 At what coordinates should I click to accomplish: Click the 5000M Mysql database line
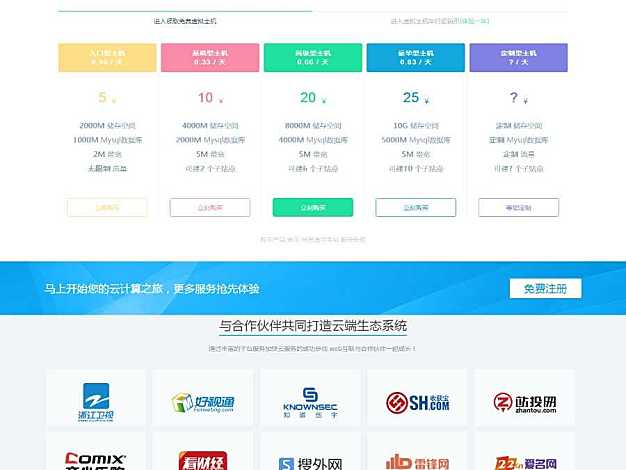pos(416,140)
